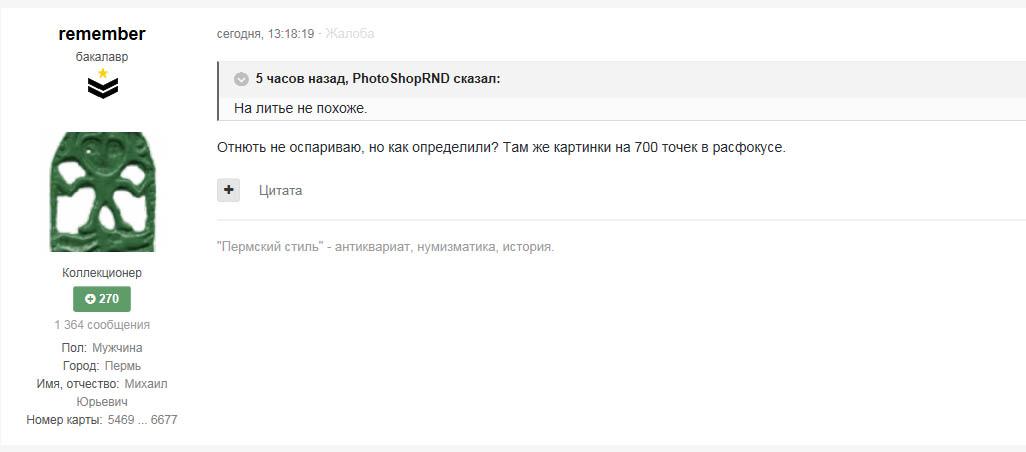The image size is (1026, 452).
Task: Click the Пол value Мужчина
Action: coord(117,347)
